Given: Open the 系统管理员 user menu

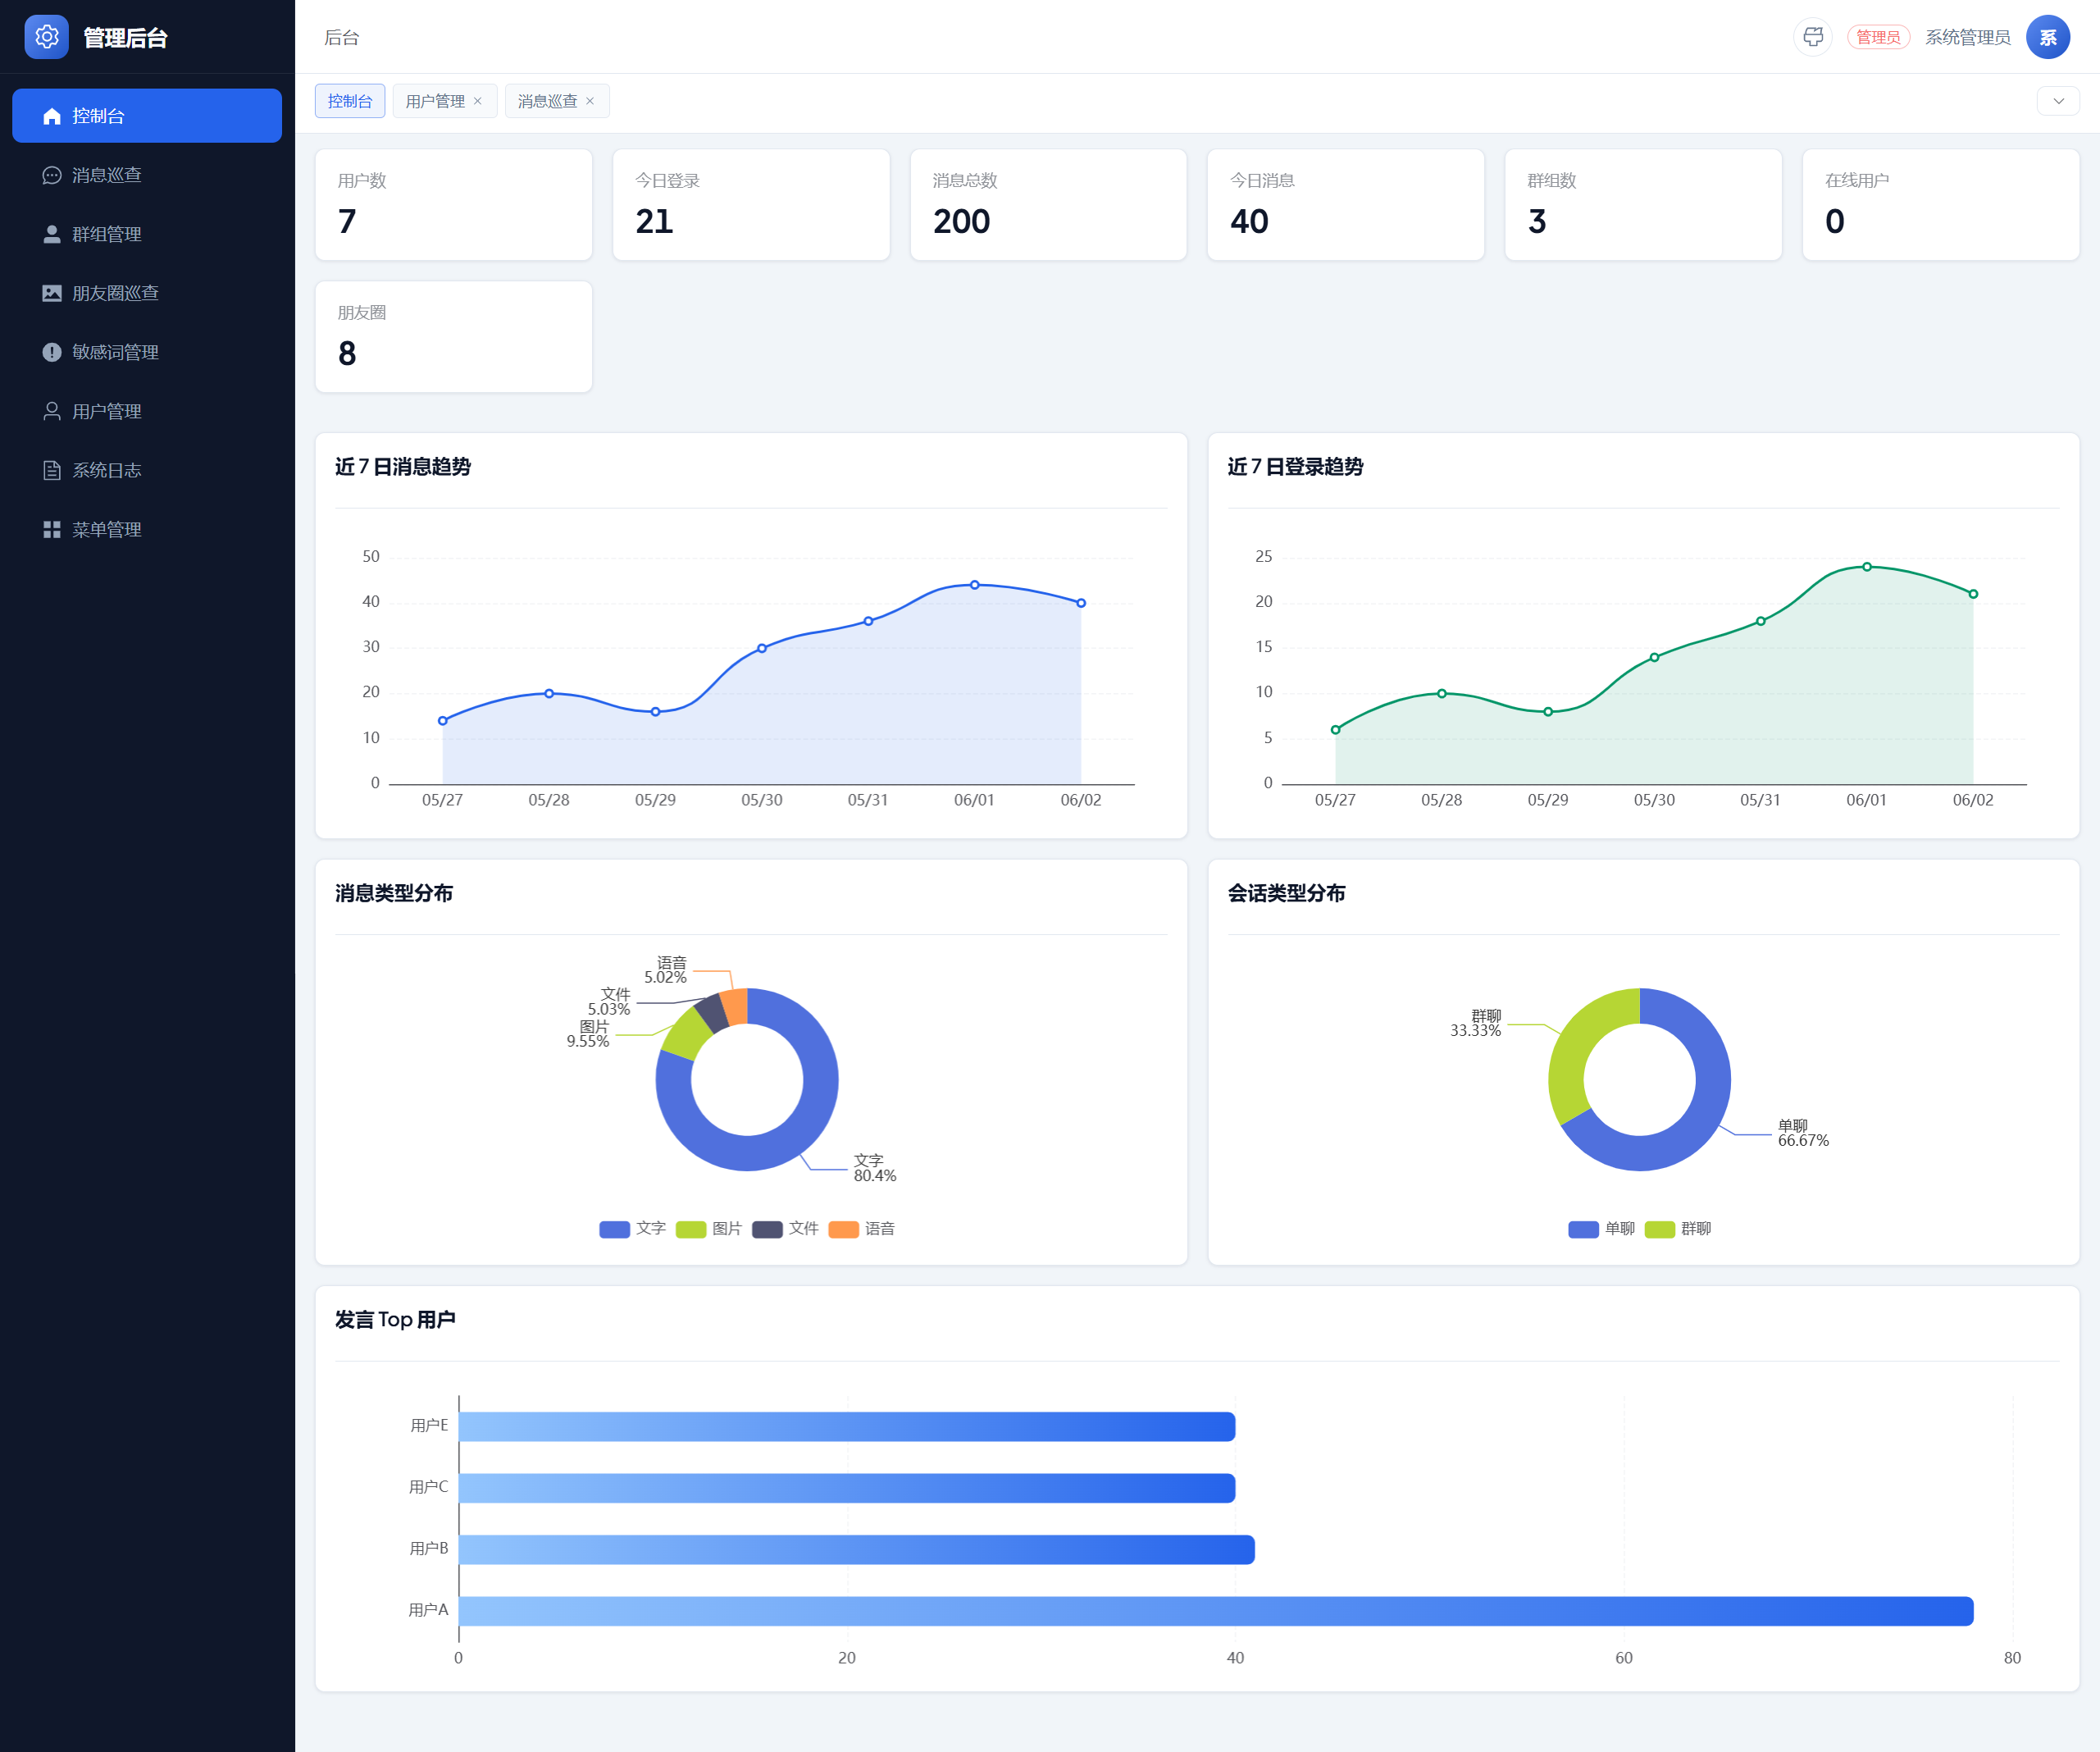Looking at the screenshot, I should point(1967,37).
